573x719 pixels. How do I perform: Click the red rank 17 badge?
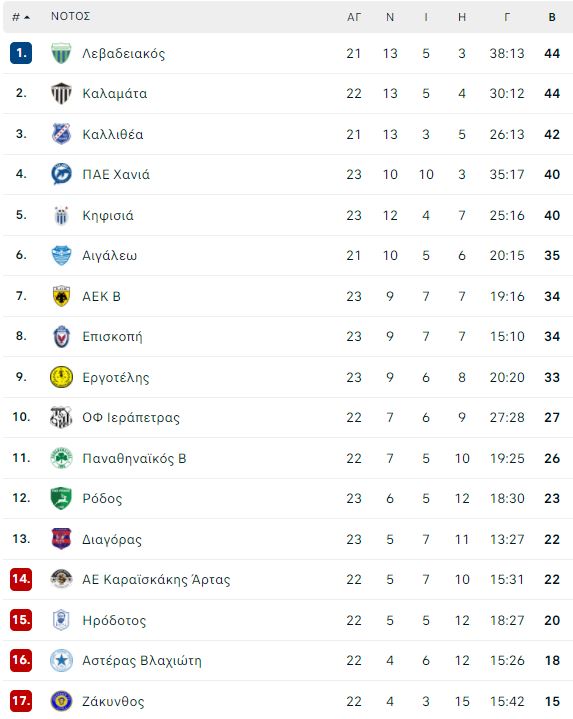21,701
